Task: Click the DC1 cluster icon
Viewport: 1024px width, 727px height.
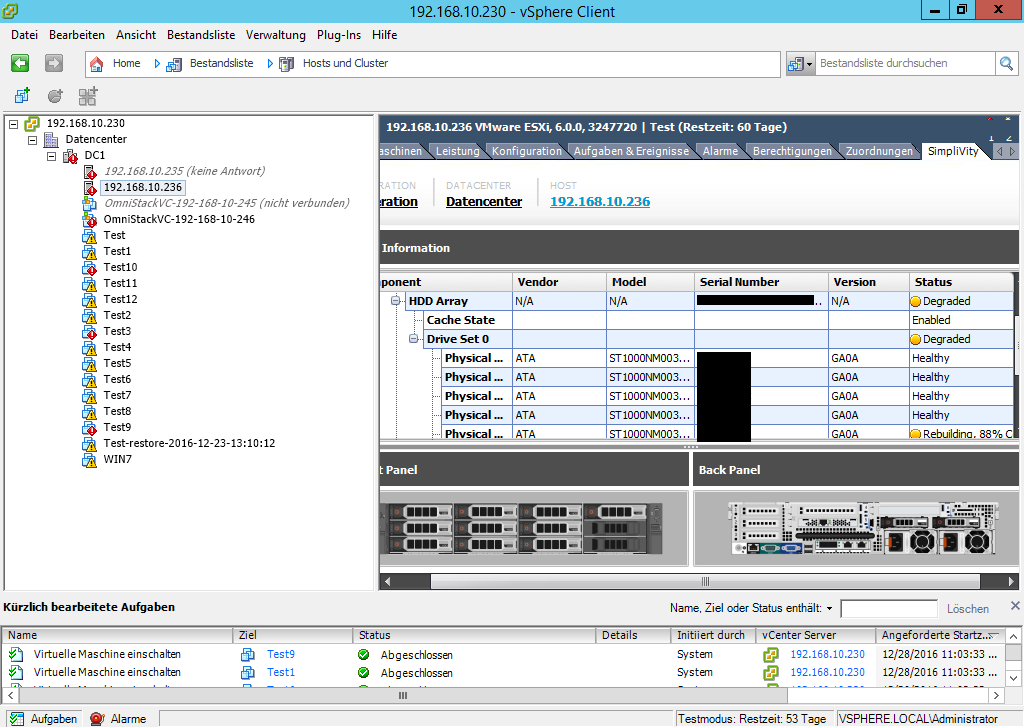Action: coord(70,155)
